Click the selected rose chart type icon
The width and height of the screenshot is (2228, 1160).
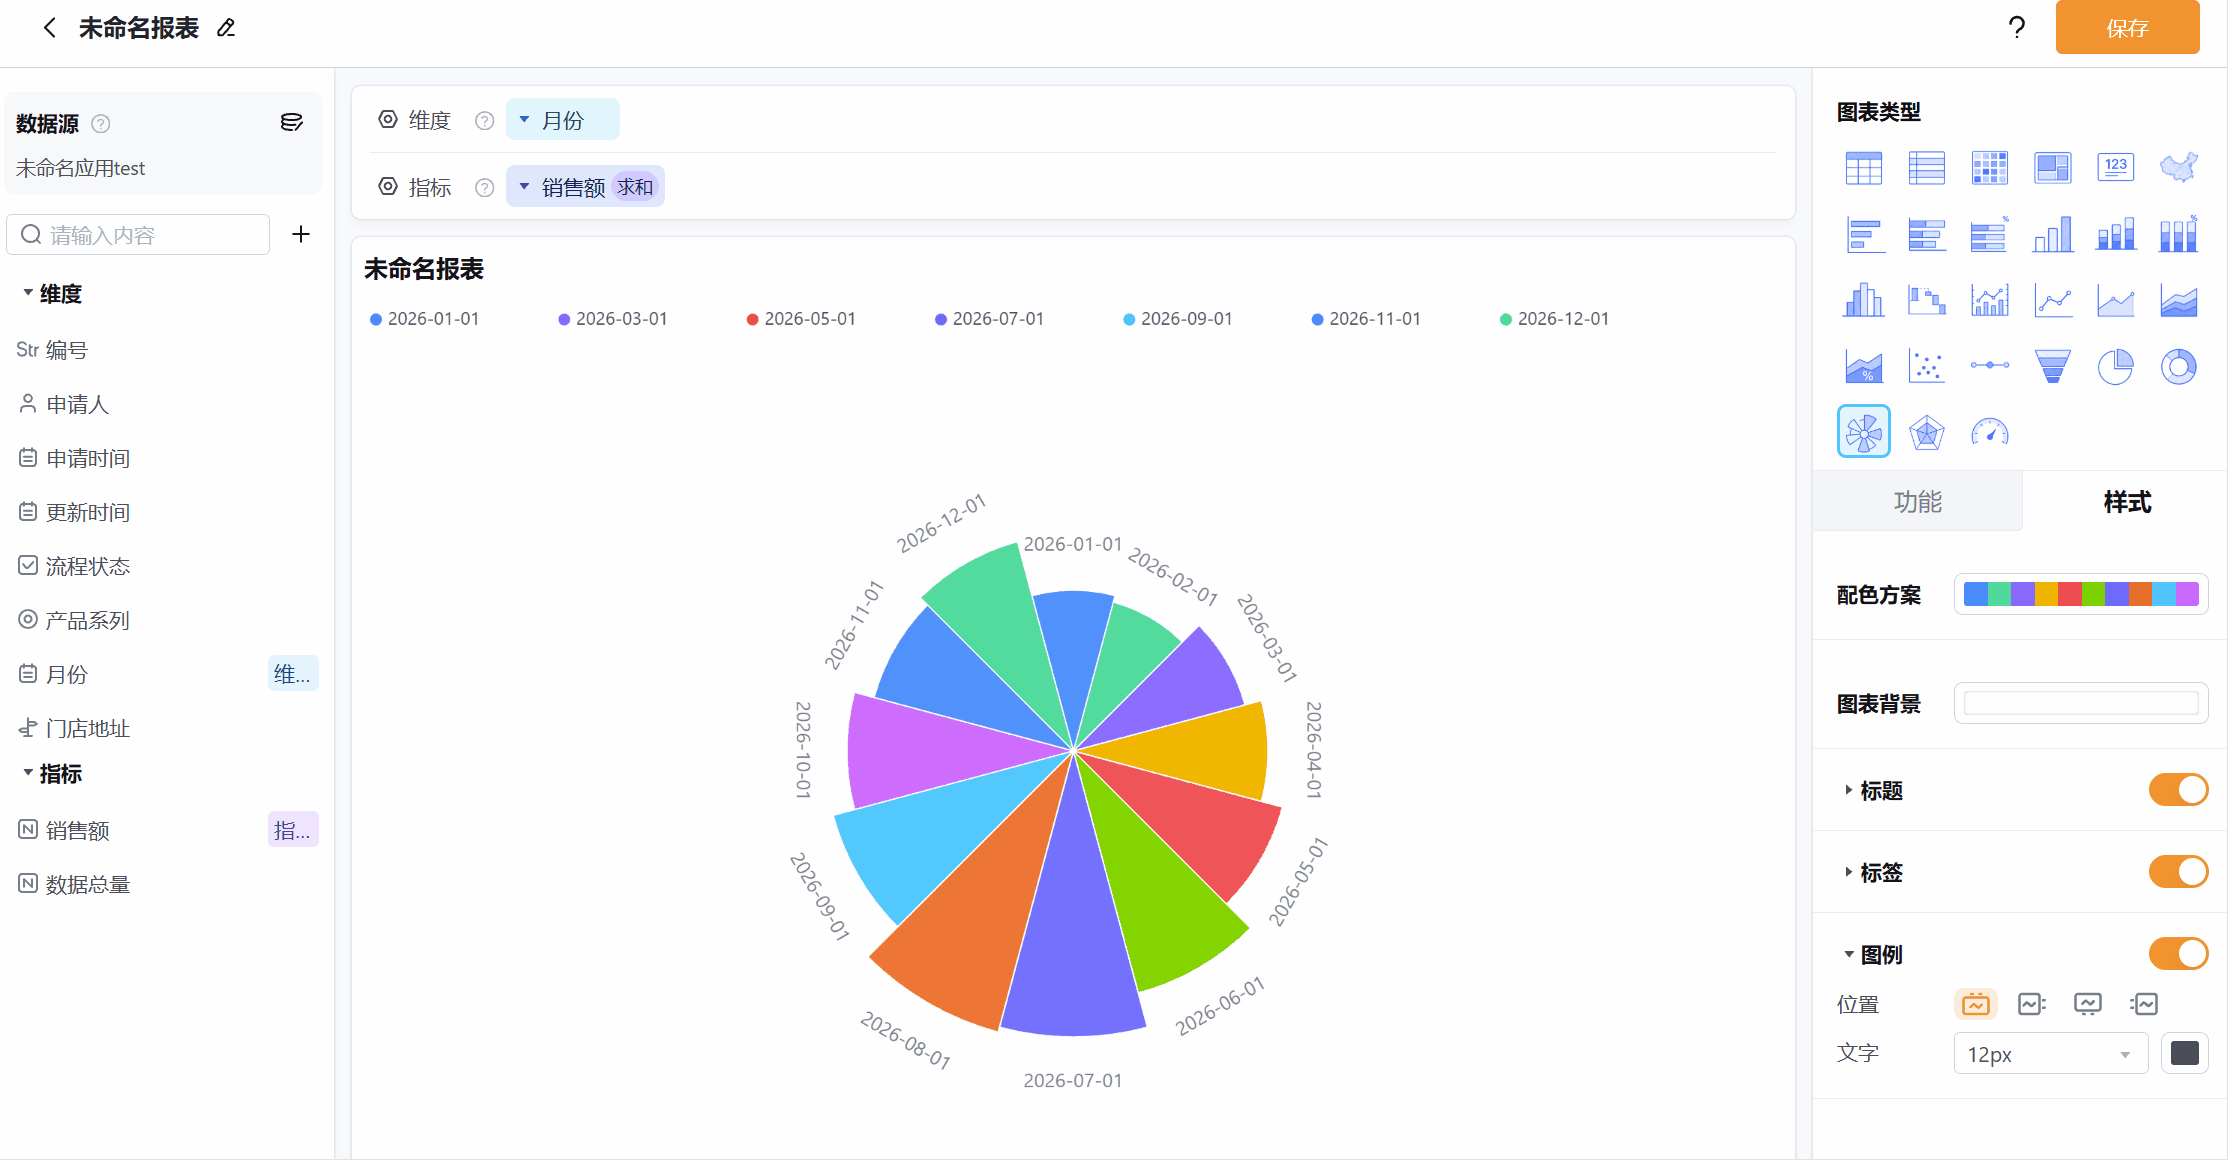1864,432
